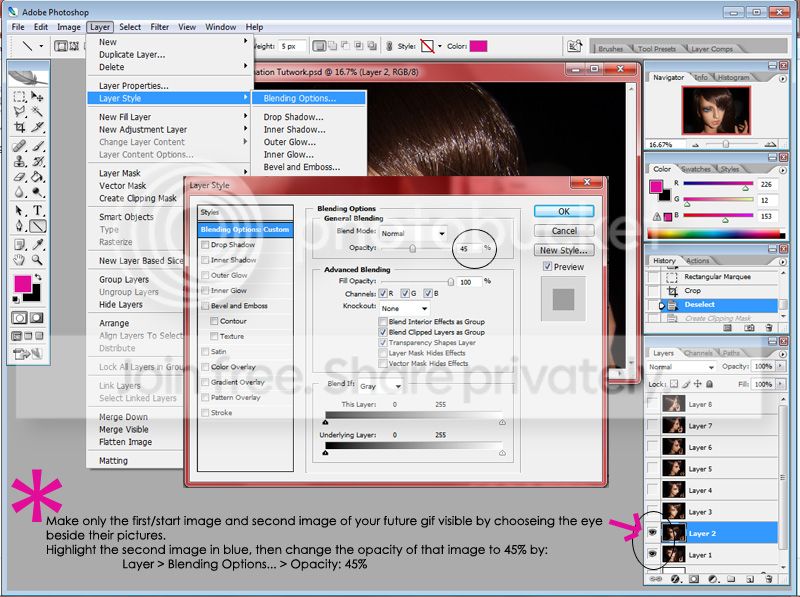The image size is (800, 597).
Task: Toggle the Drop Shadow style checkbox
Action: click(205, 245)
